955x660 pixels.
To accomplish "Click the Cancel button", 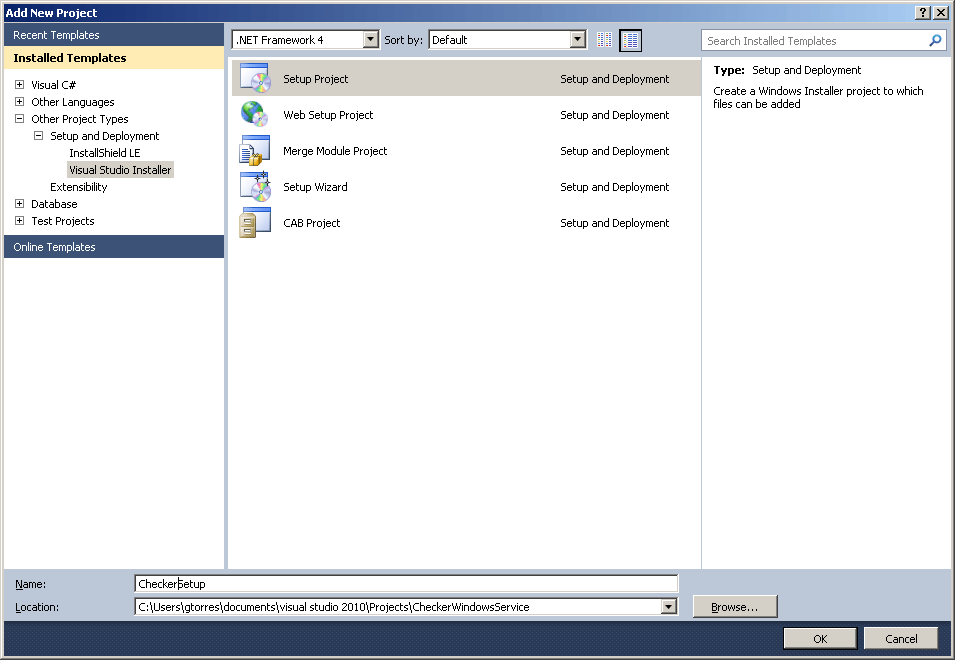I will (x=901, y=638).
